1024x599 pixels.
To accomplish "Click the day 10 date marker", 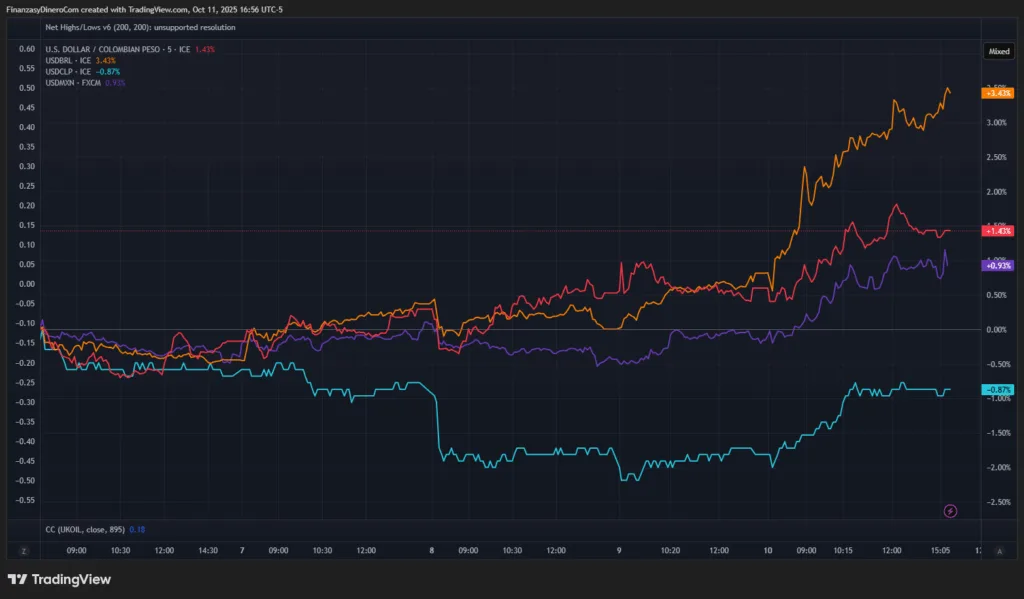I will pos(768,551).
